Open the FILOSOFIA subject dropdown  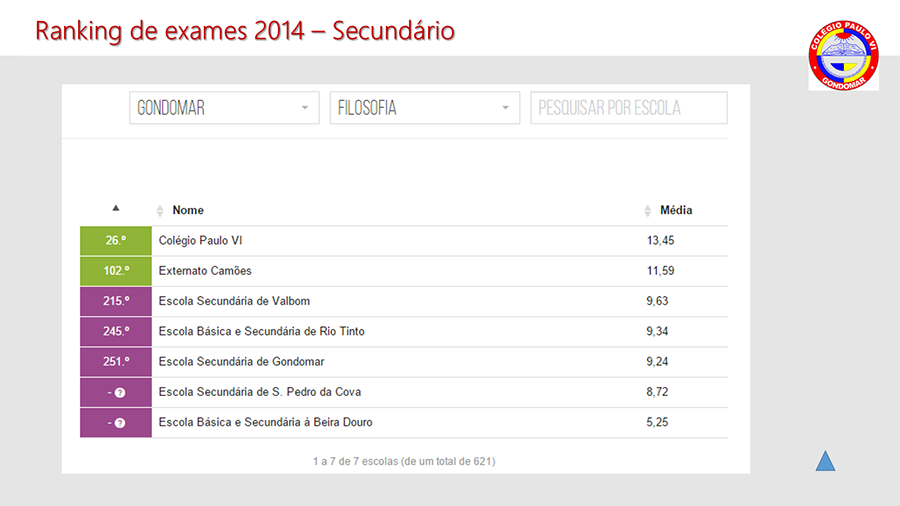click(425, 108)
